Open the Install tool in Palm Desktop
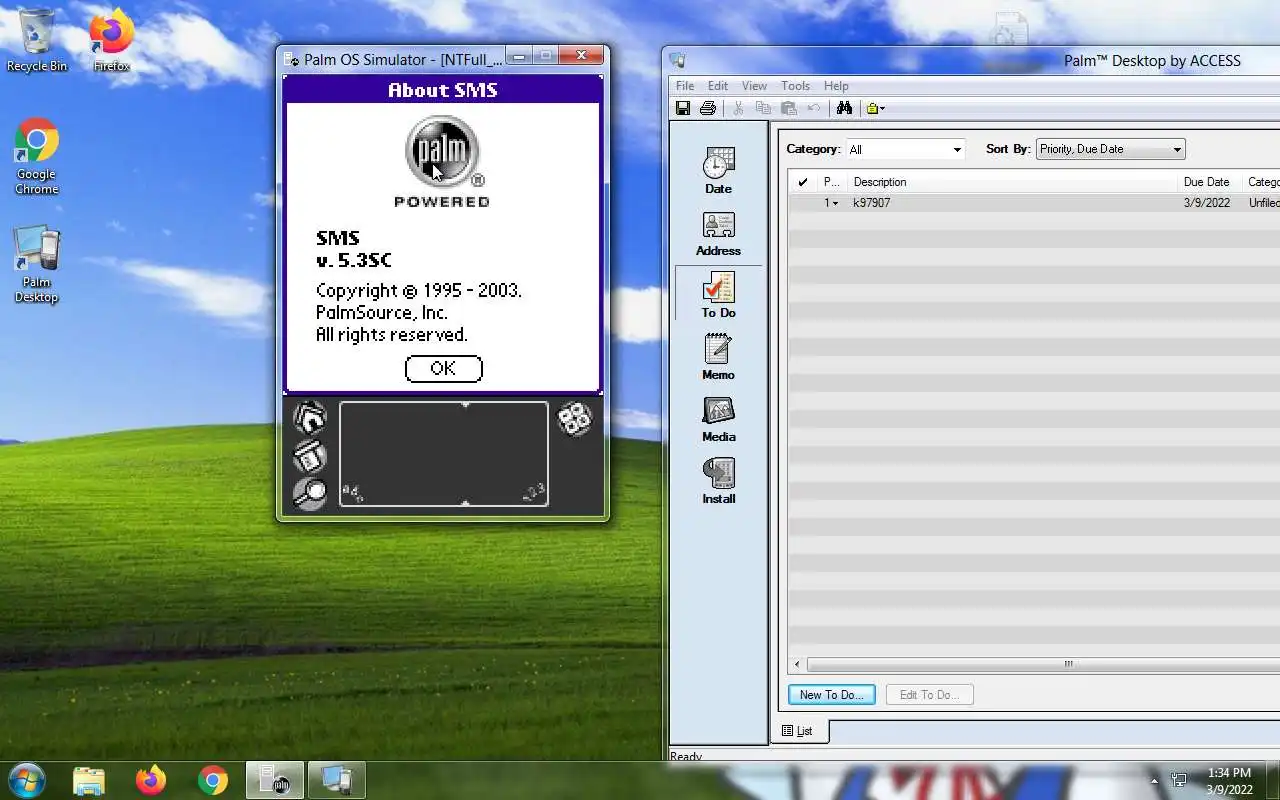Screen dimensions: 1280x800 click(x=718, y=481)
